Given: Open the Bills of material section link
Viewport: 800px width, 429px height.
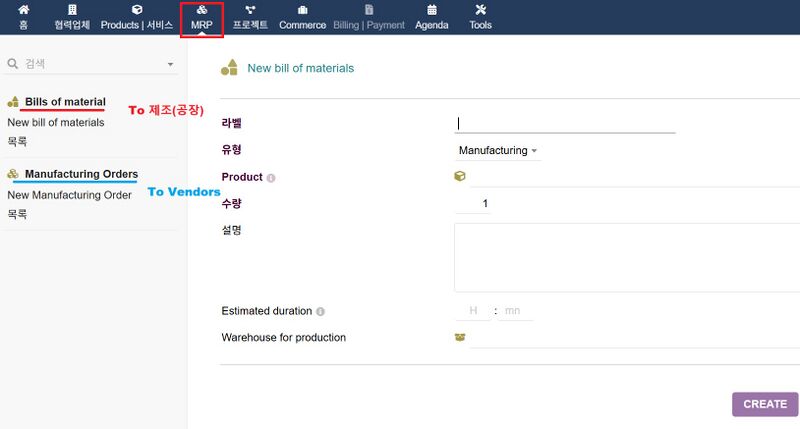Looking at the screenshot, I should pos(65,102).
